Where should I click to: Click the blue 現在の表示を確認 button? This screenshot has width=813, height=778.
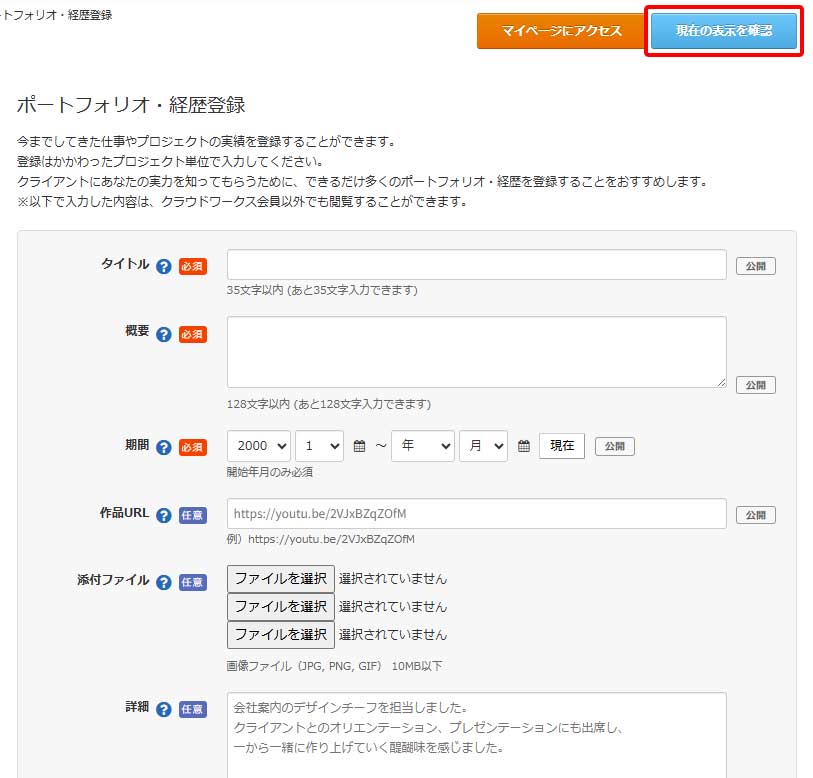[724, 31]
